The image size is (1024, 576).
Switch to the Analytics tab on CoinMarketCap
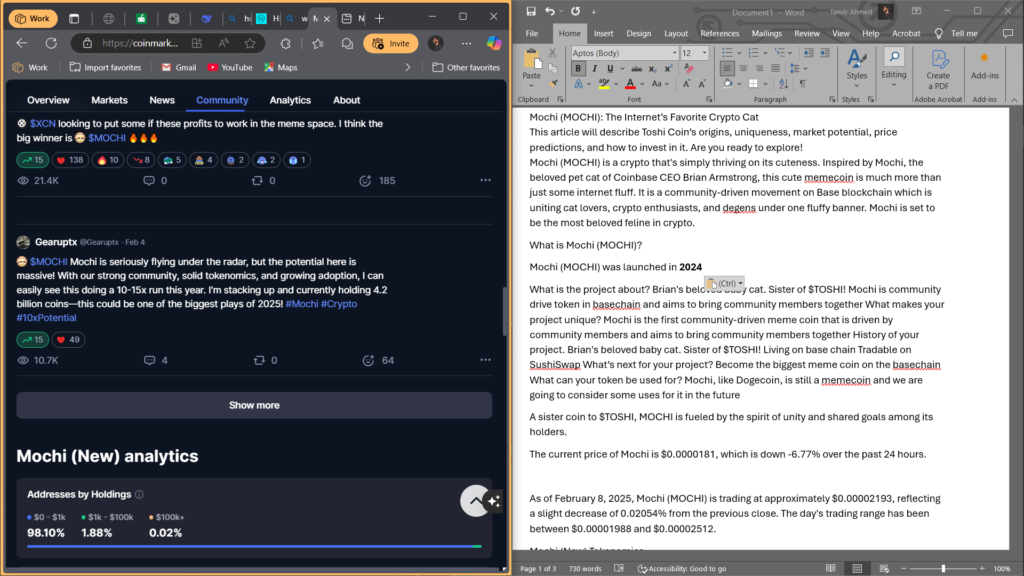click(290, 100)
